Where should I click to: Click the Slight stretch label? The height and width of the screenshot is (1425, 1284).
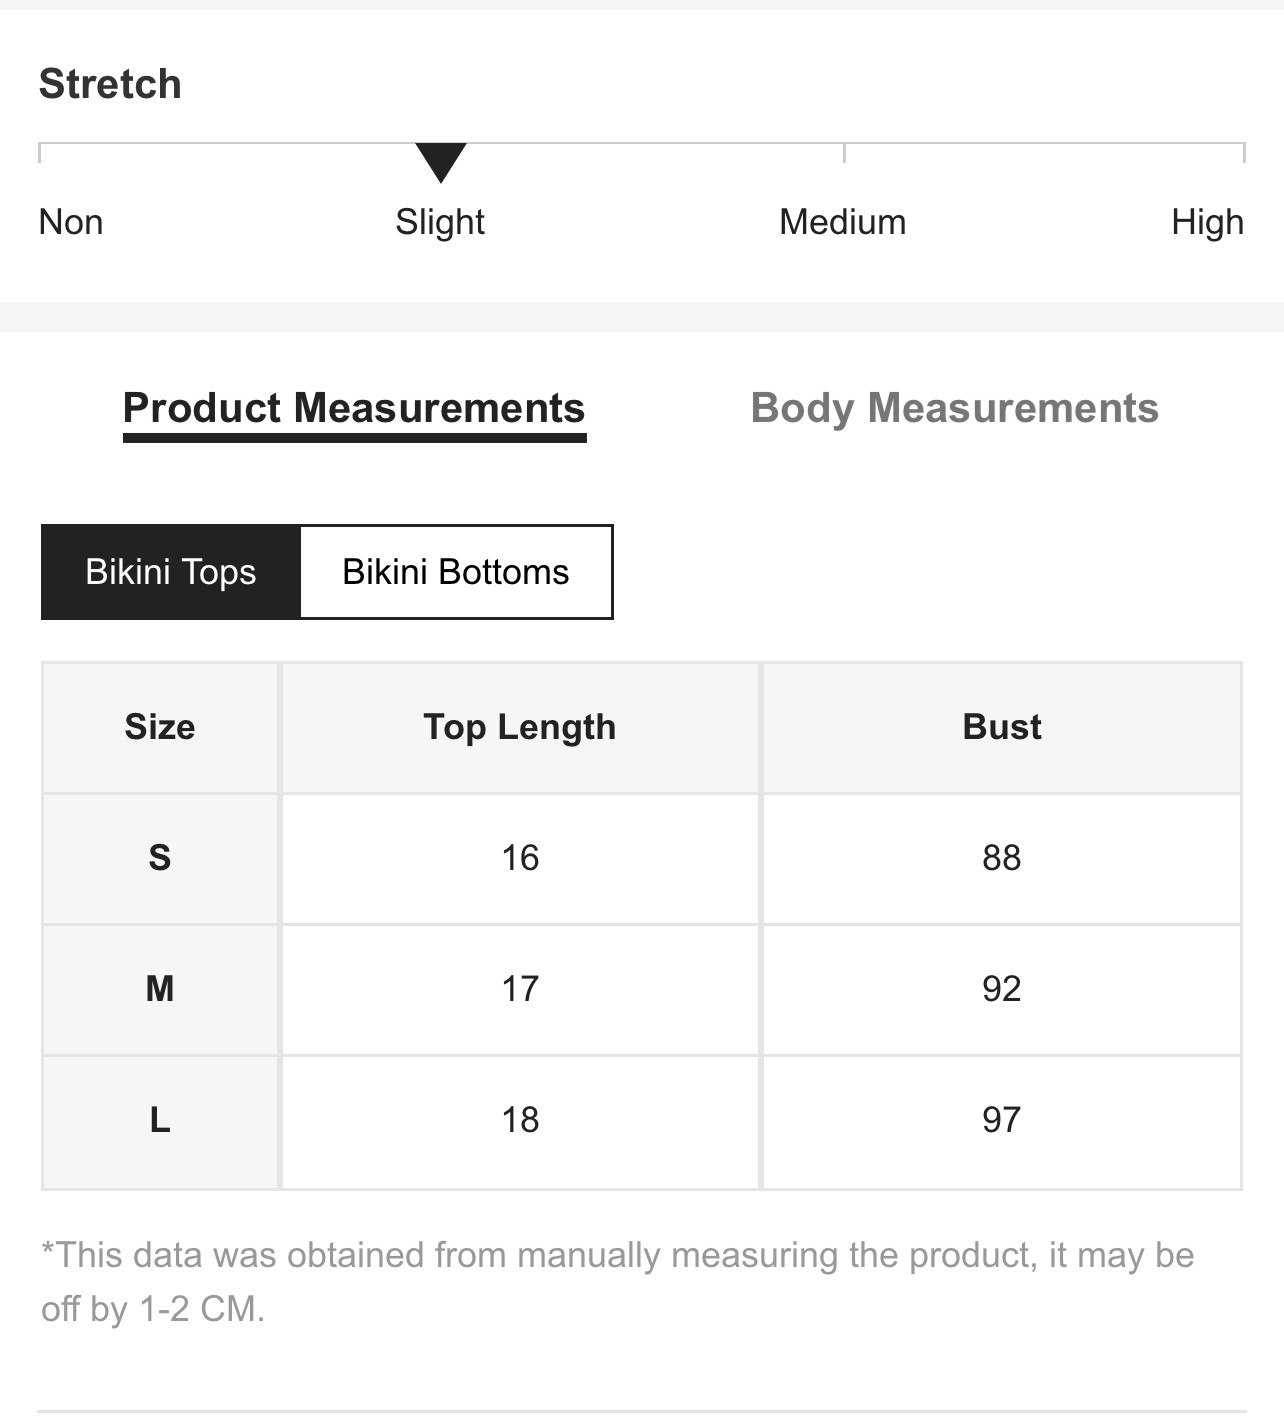click(x=440, y=222)
